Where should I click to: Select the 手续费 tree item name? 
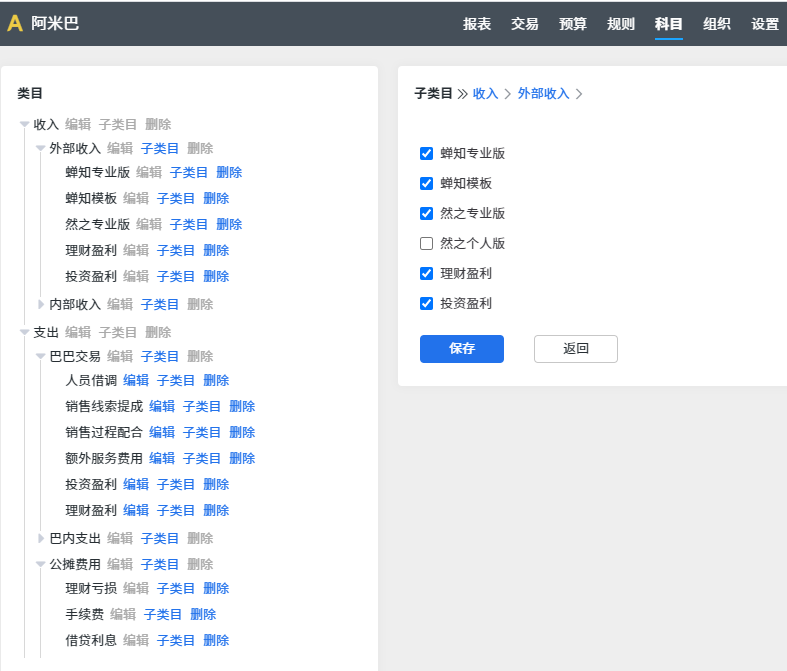pyautogui.click(x=84, y=615)
